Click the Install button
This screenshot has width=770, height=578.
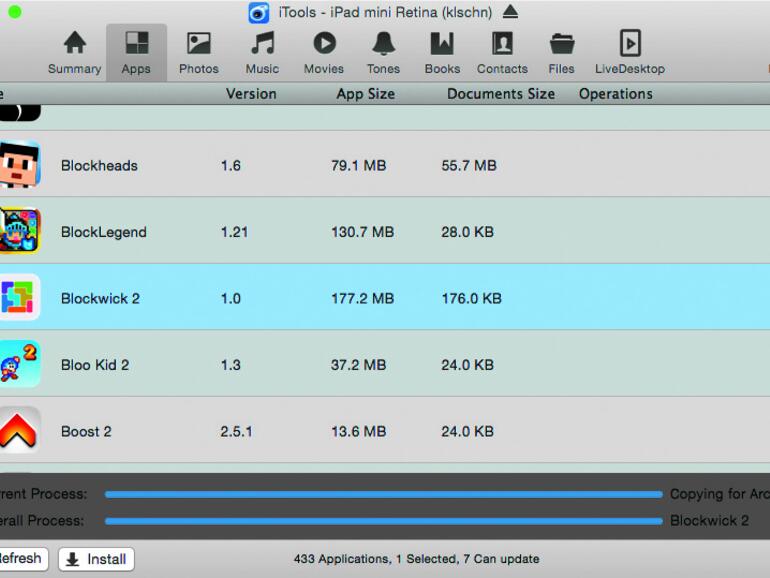click(96, 559)
